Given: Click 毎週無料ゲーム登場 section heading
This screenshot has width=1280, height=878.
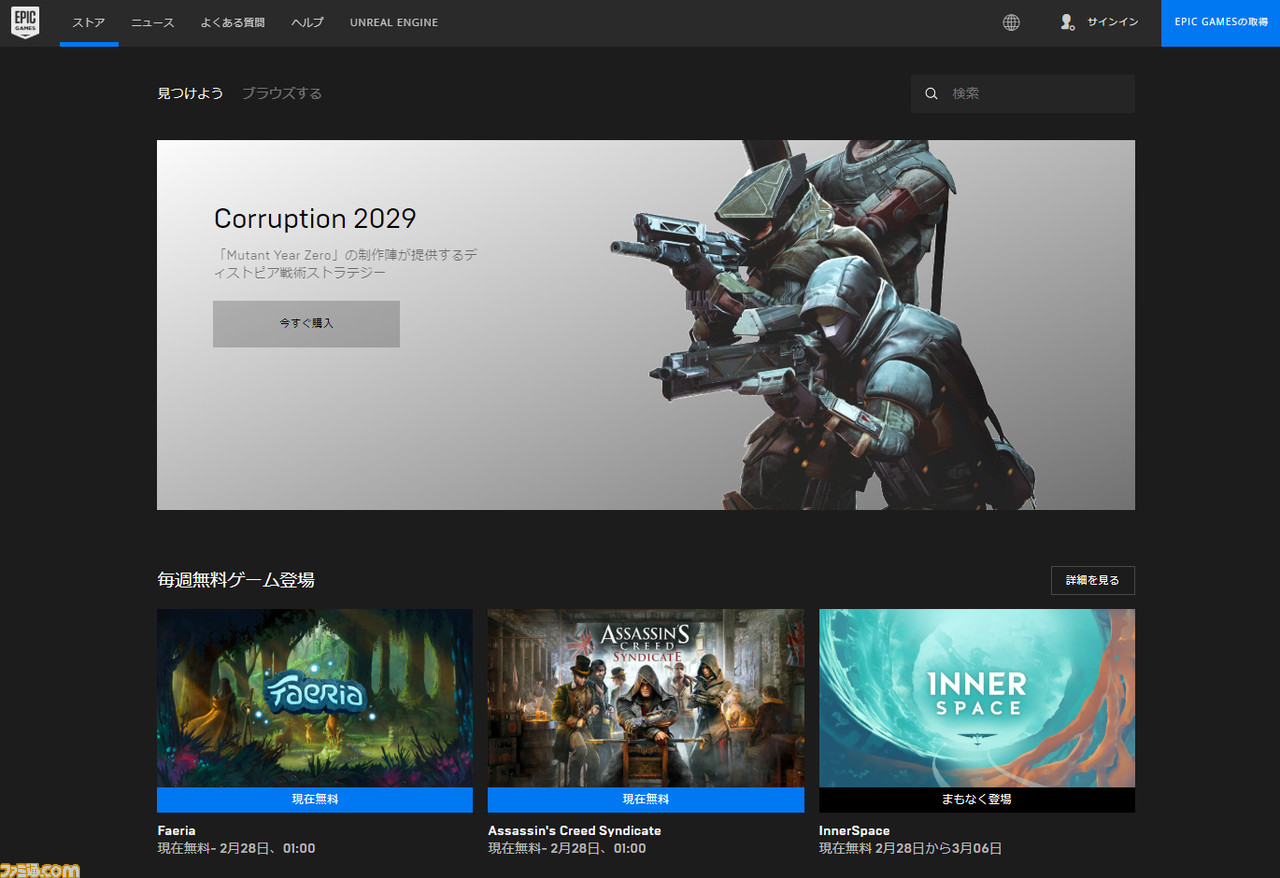Looking at the screenshot, I should [x=236, y=580].
